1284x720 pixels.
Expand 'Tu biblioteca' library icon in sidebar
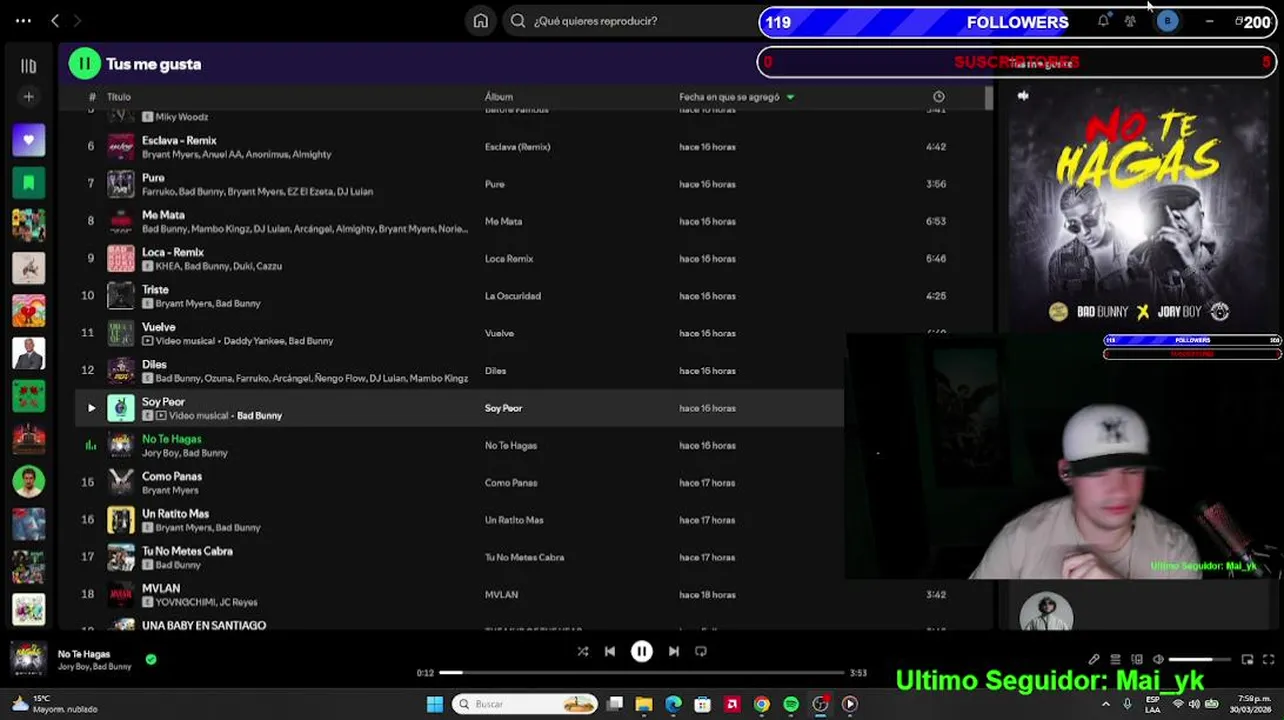pyautogui.click(x=28, y=66)
